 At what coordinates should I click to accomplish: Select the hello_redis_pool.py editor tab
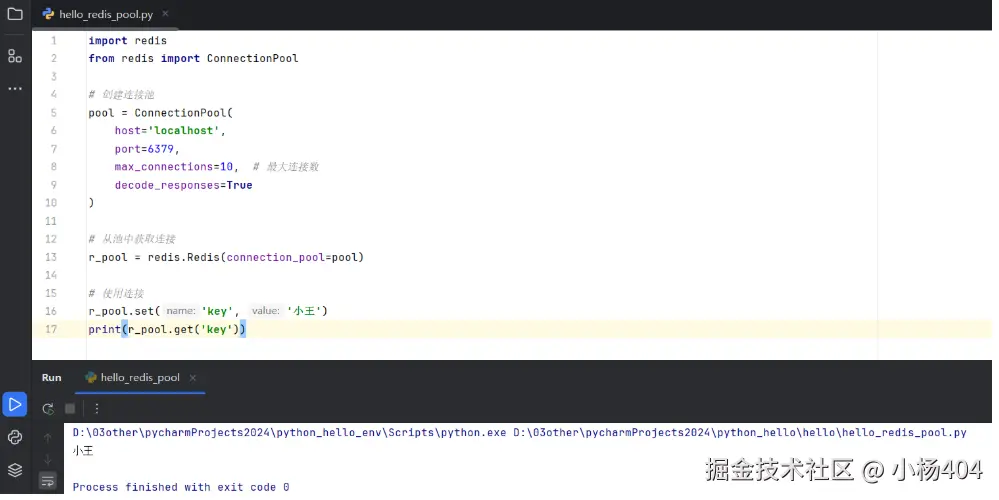[x=99, y=14]
